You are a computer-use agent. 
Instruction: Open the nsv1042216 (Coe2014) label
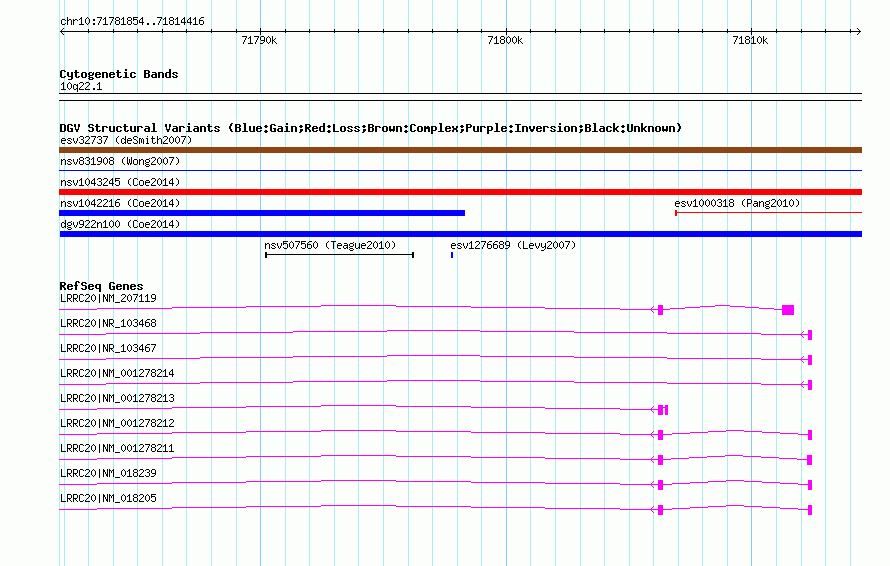[120, 203]
